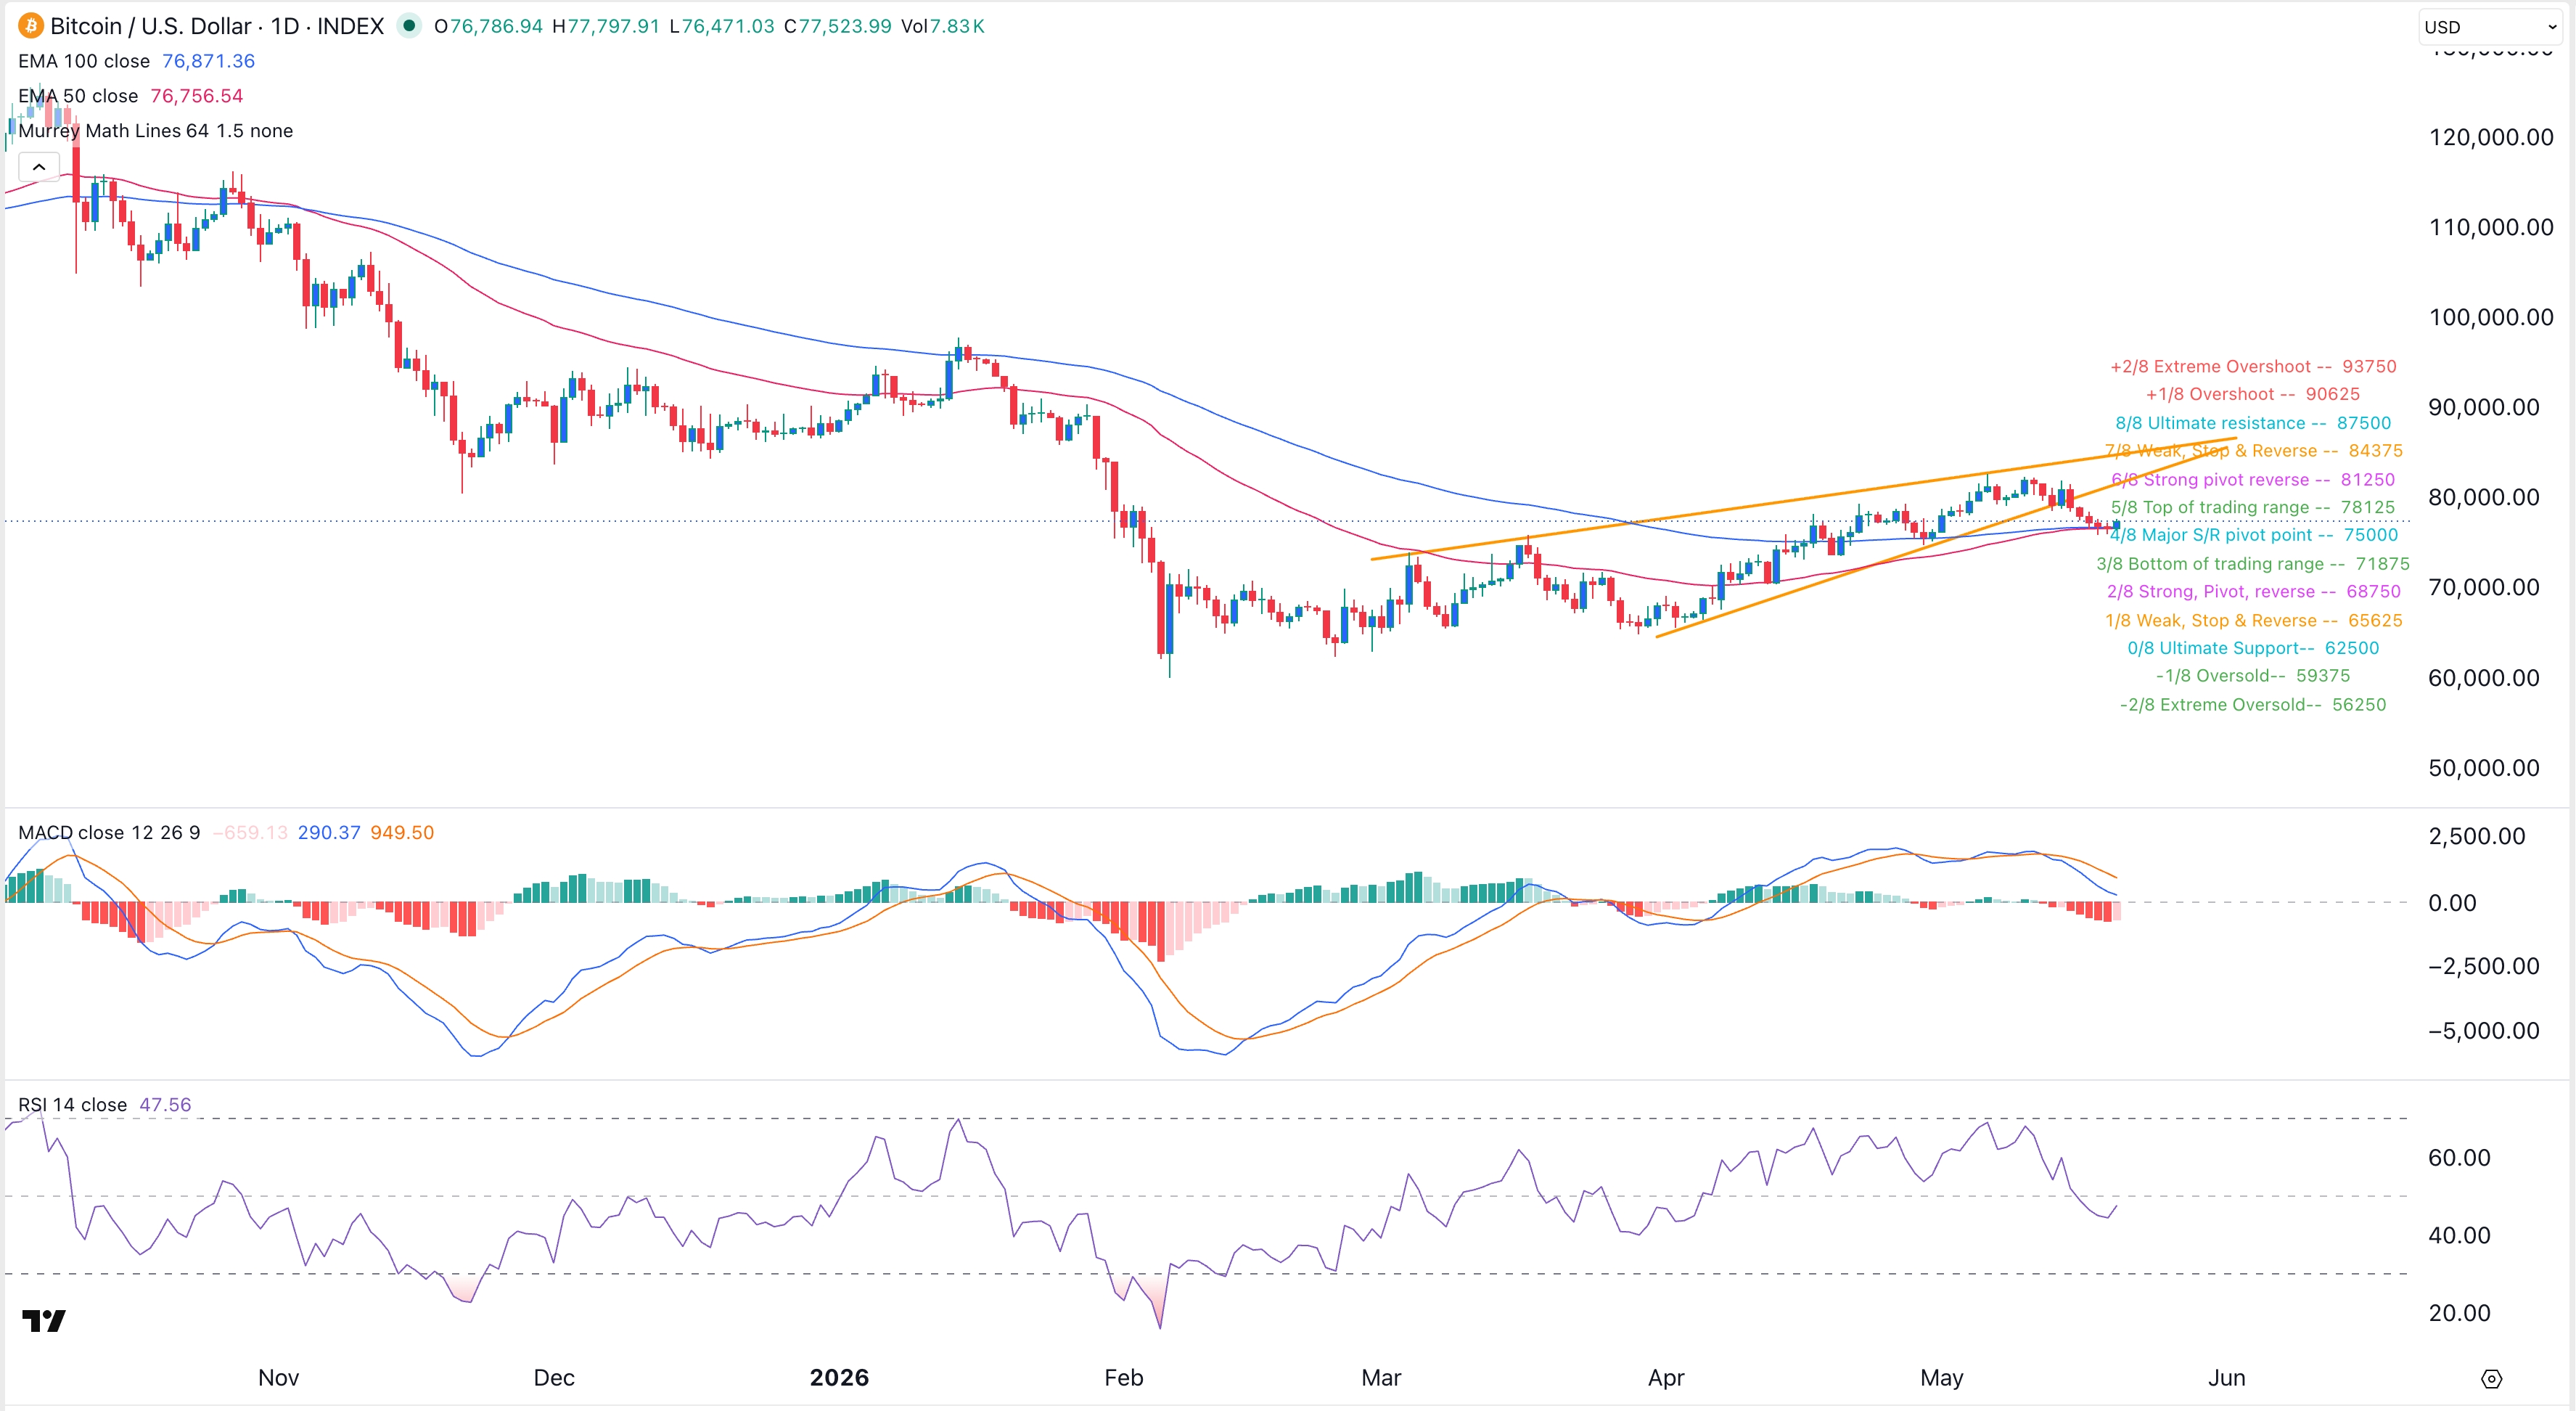Click the 2/8 Strong, Pivot, reverse 68750 label
The width and height of the screenshot is (2576, 1411).
[2253, 592]
